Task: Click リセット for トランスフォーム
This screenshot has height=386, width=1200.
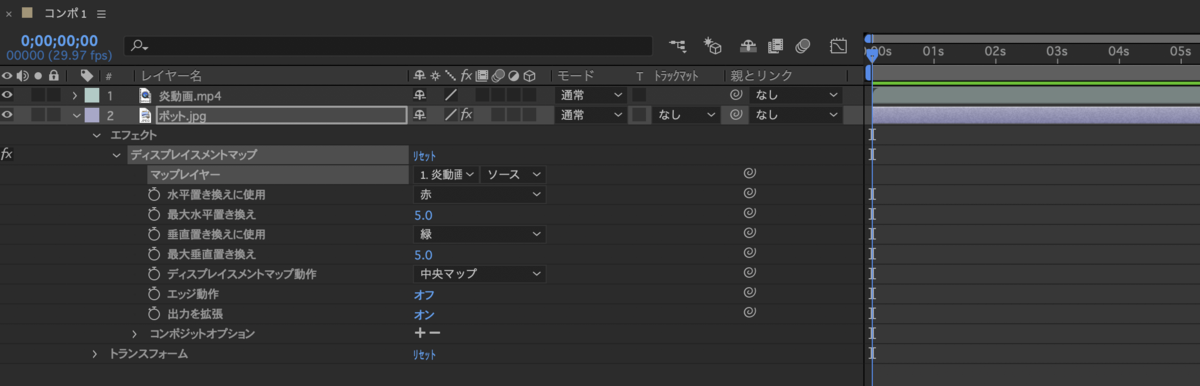Action: (424, 354)
